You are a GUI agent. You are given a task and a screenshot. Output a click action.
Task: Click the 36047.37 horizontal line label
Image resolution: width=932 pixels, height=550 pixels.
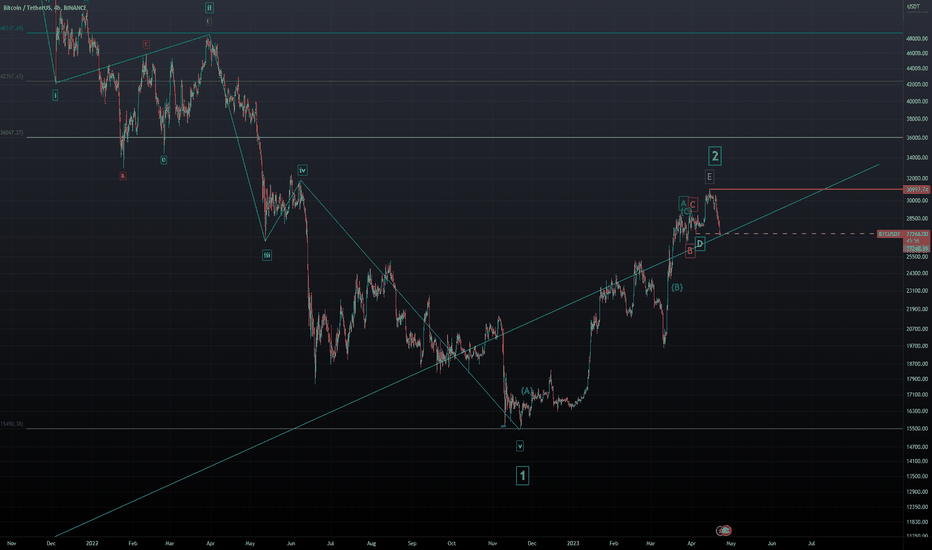click(x=12, y=133)
